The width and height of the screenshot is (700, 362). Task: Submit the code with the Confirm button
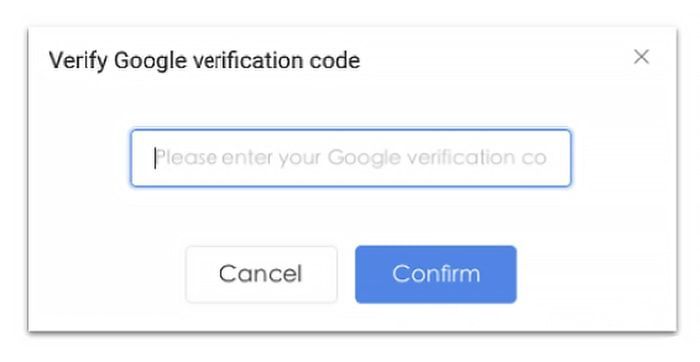pyautogui.click(x=436, y=274)
